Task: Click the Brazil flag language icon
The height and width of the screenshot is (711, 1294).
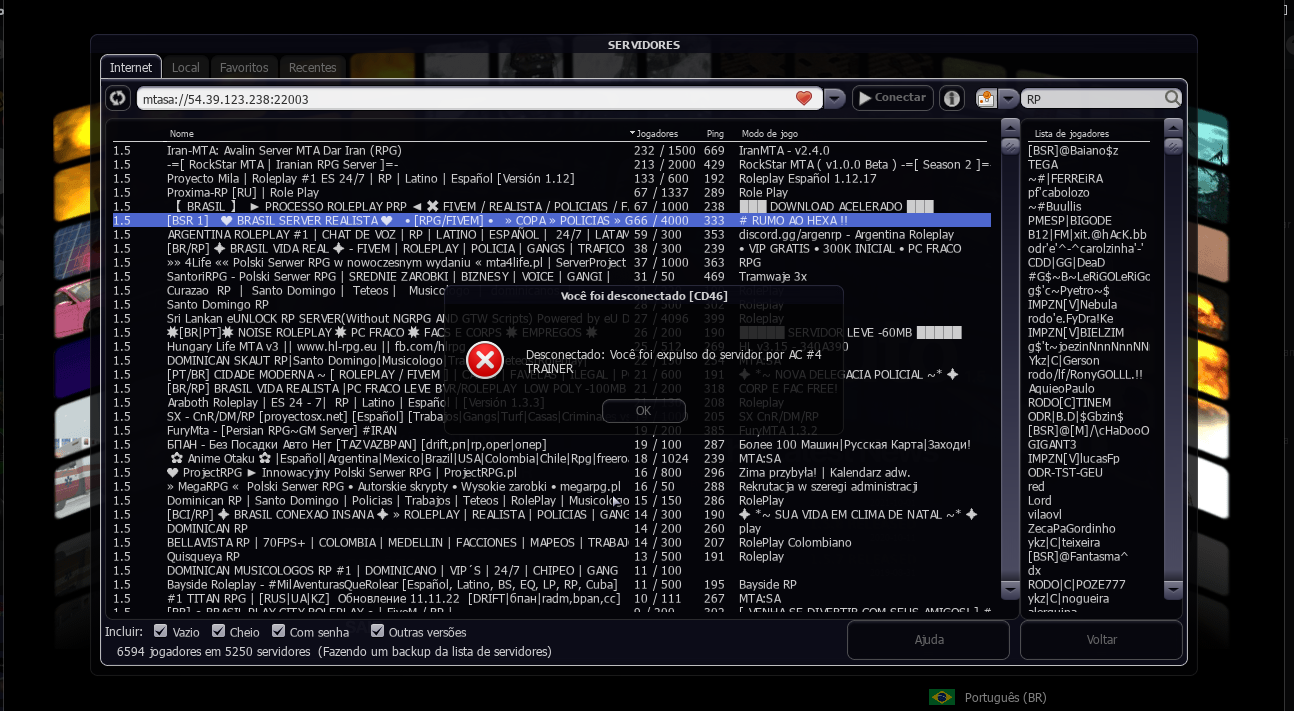Action: point(941,697)
